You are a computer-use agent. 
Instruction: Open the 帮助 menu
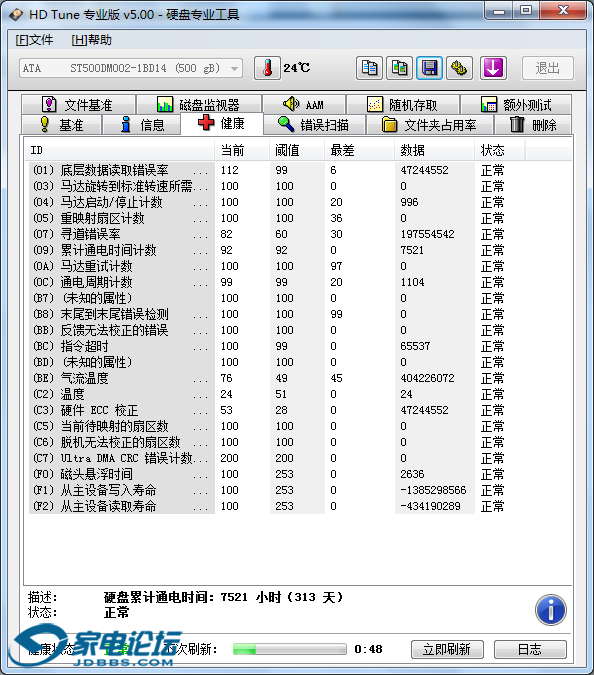(91, 40)
